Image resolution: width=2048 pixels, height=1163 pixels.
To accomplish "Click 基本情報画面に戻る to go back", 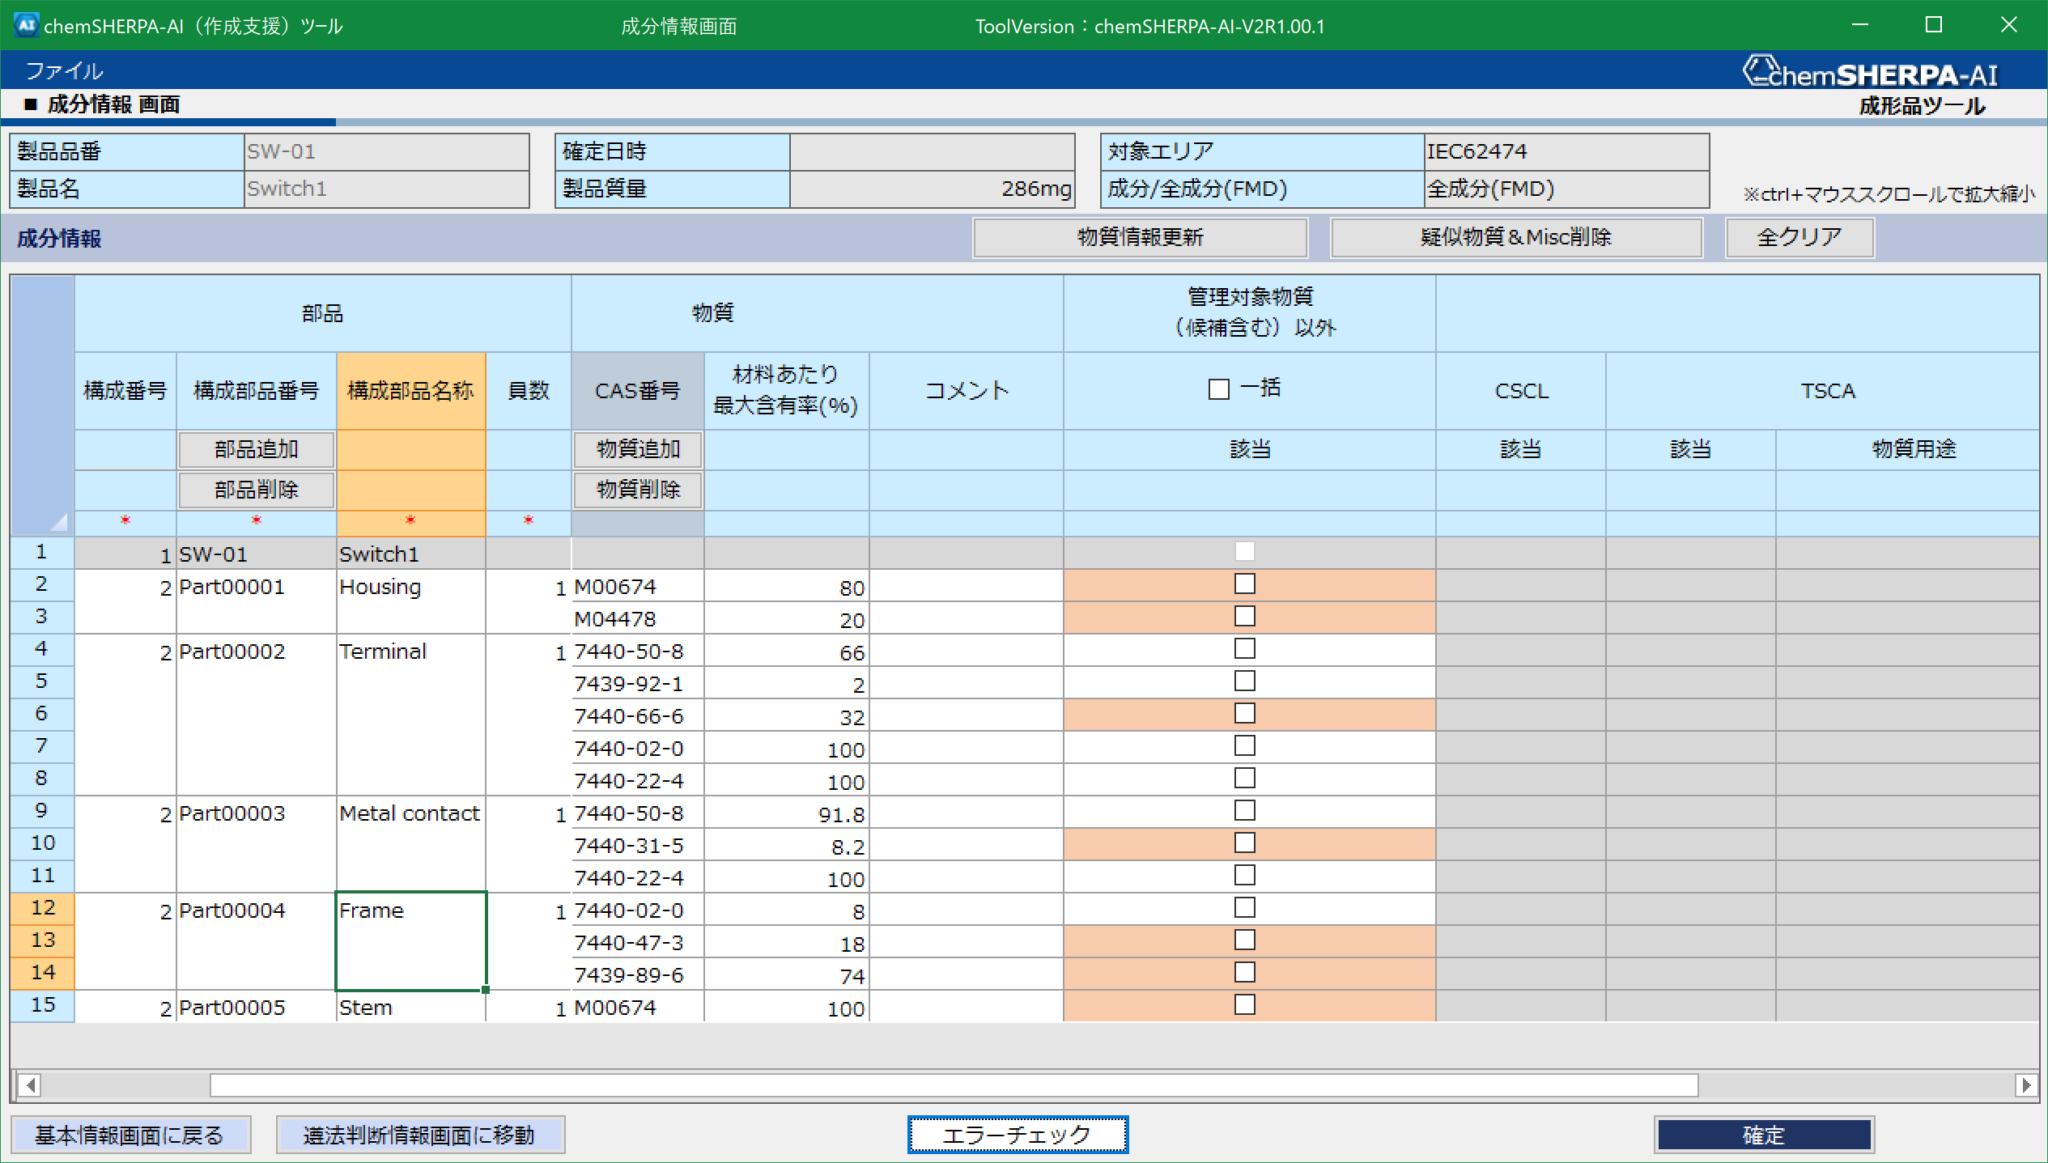I will tap(130, 1134).
